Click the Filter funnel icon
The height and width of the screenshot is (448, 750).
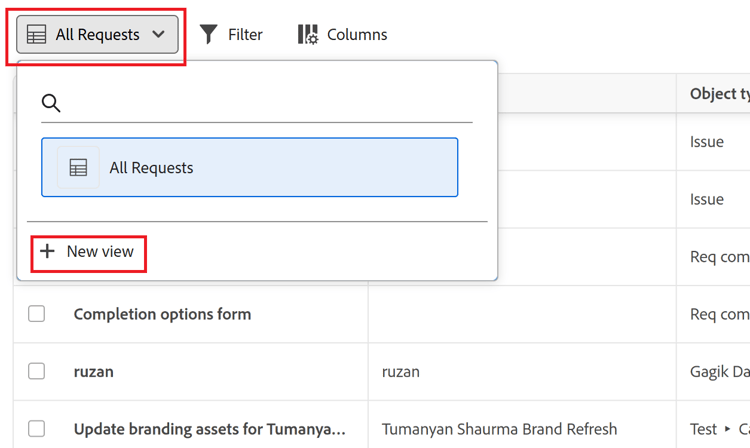coord(208,35)
